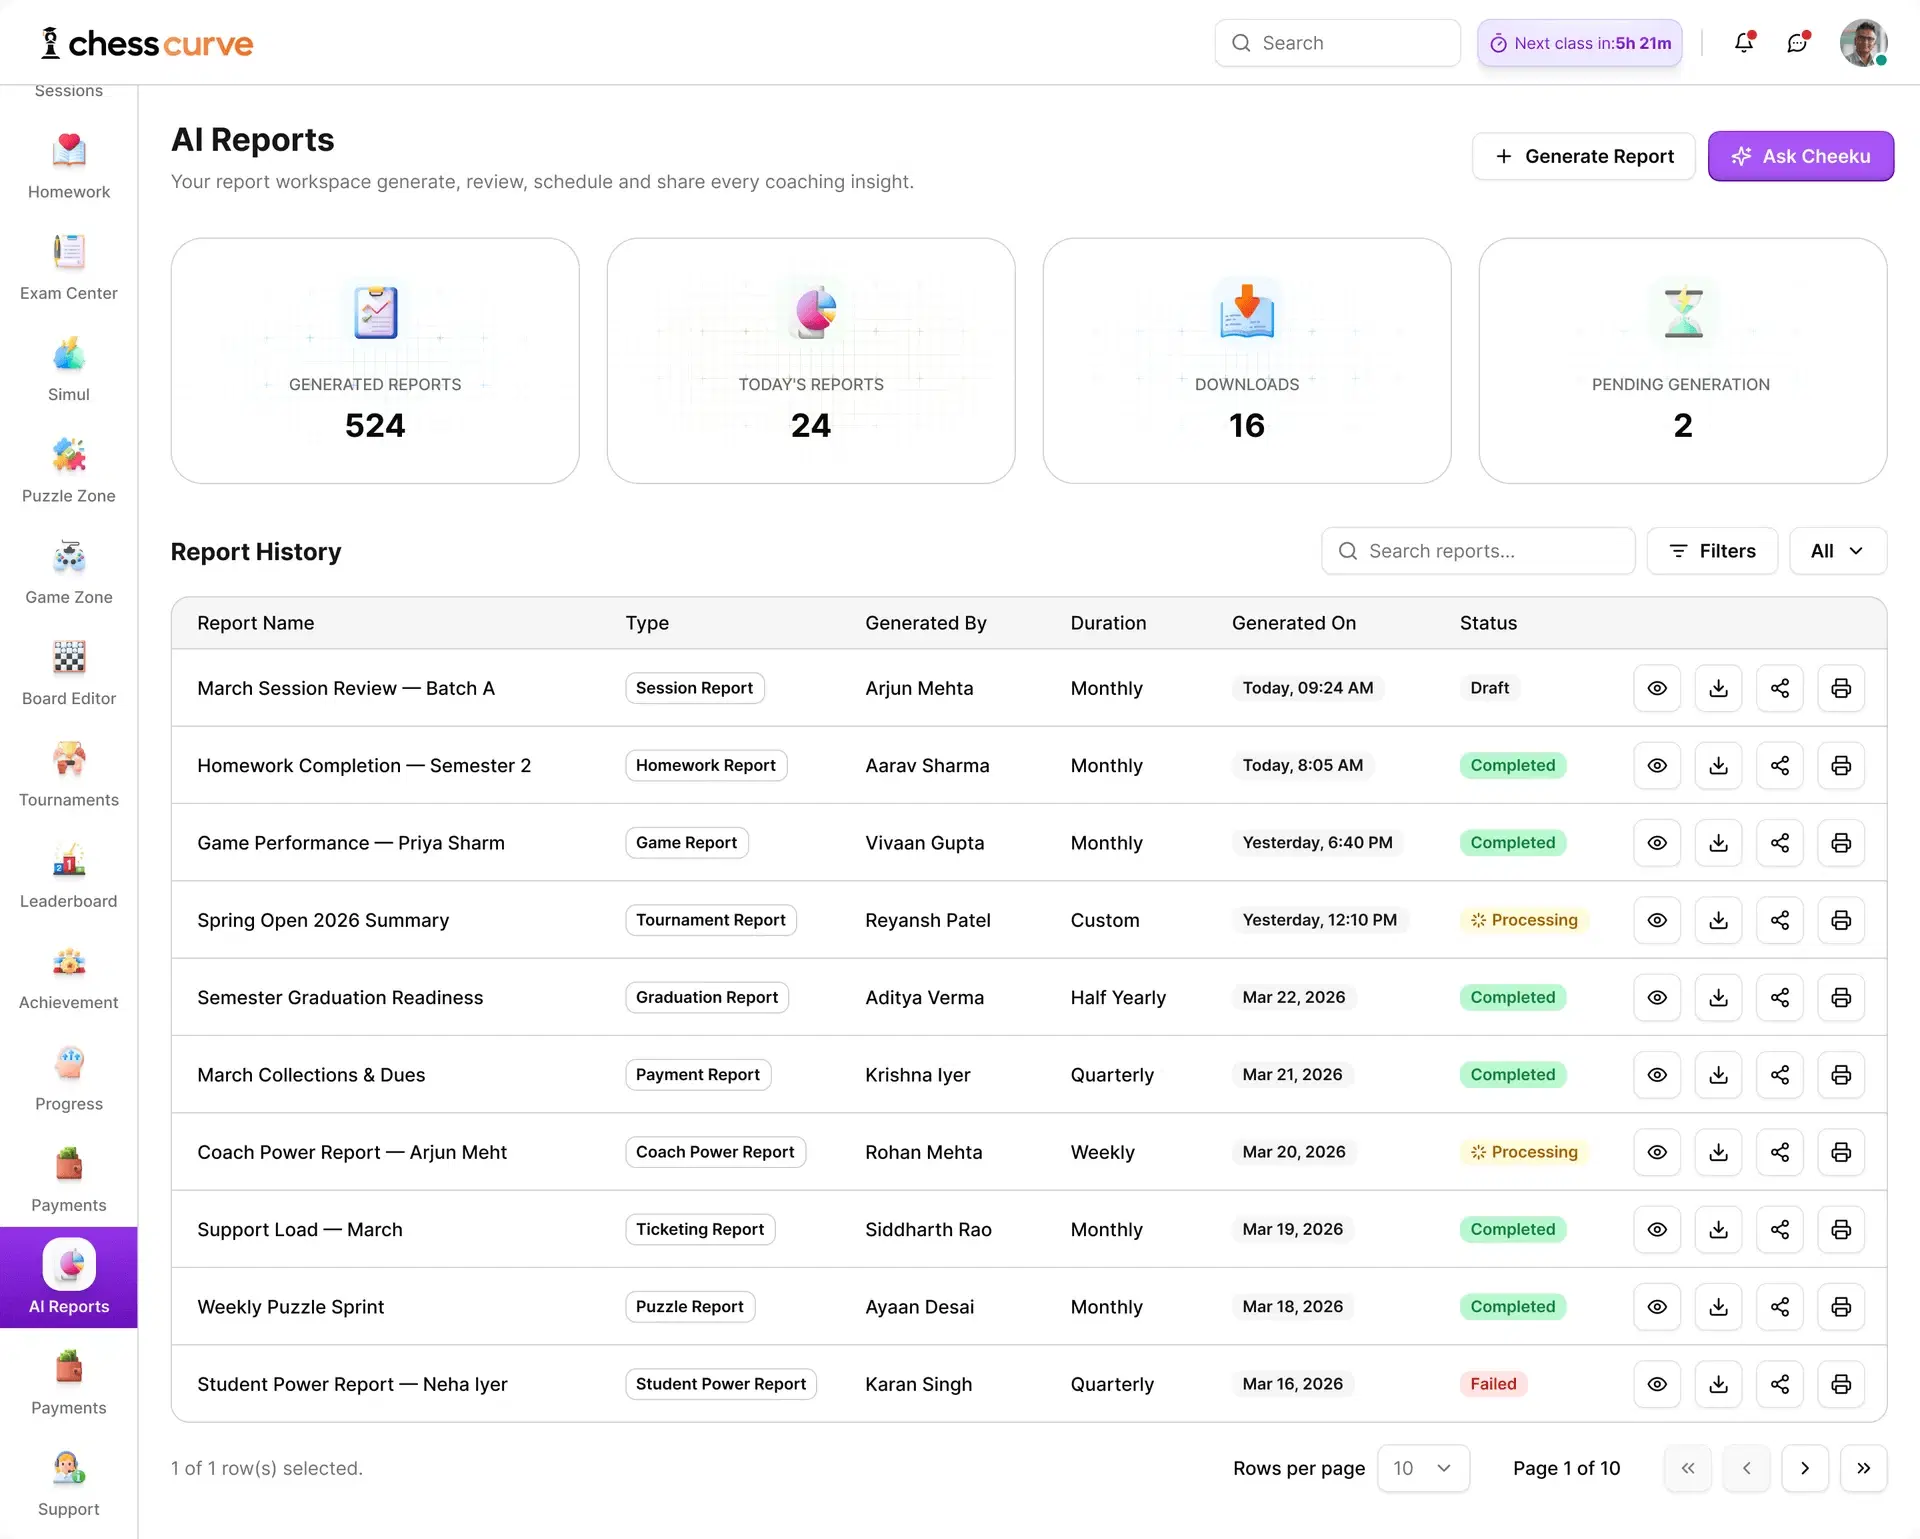Open the Leaderboard page
This screenshot has height=1539, width=1920.
[69, 876]
